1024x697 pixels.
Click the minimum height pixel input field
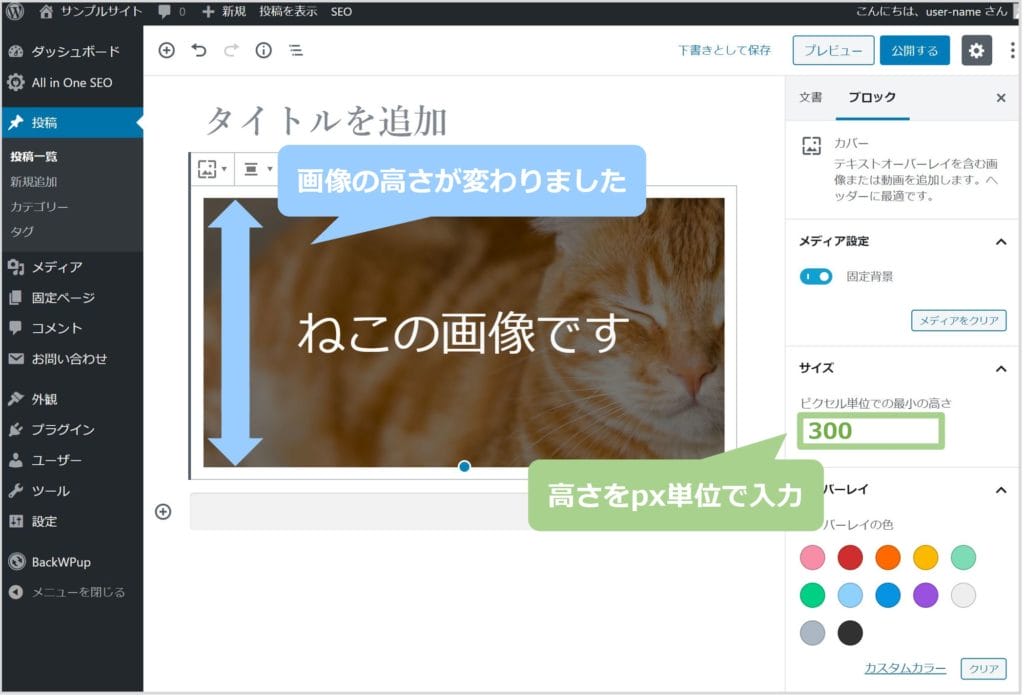(x=870, y=431)
